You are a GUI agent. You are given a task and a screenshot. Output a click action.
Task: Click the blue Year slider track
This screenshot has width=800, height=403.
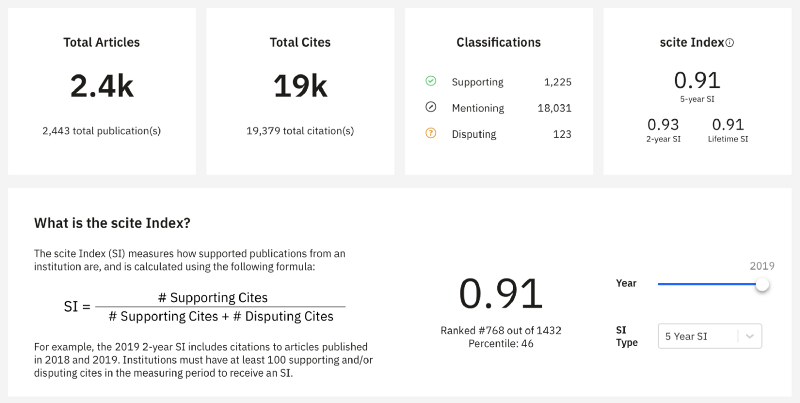coord(705,284)
